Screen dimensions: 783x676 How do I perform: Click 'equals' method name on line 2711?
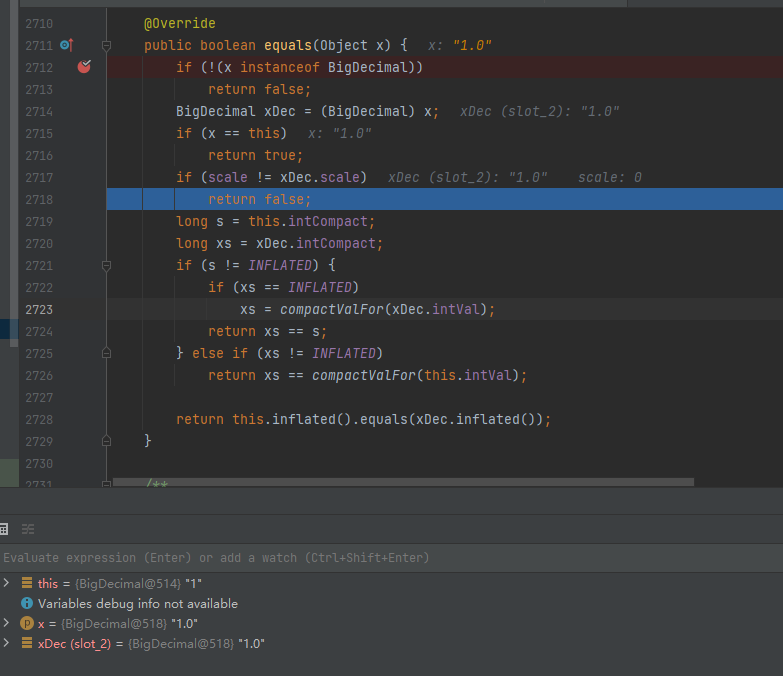(x=288, y=45)
